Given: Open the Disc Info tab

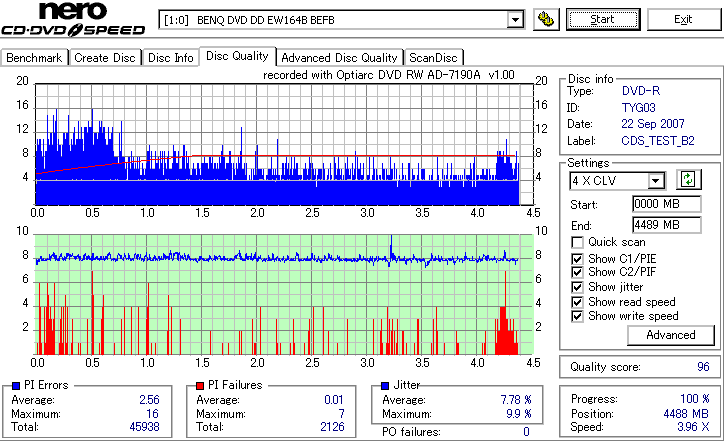Looking at the screenshot, I should coord(170,58).
